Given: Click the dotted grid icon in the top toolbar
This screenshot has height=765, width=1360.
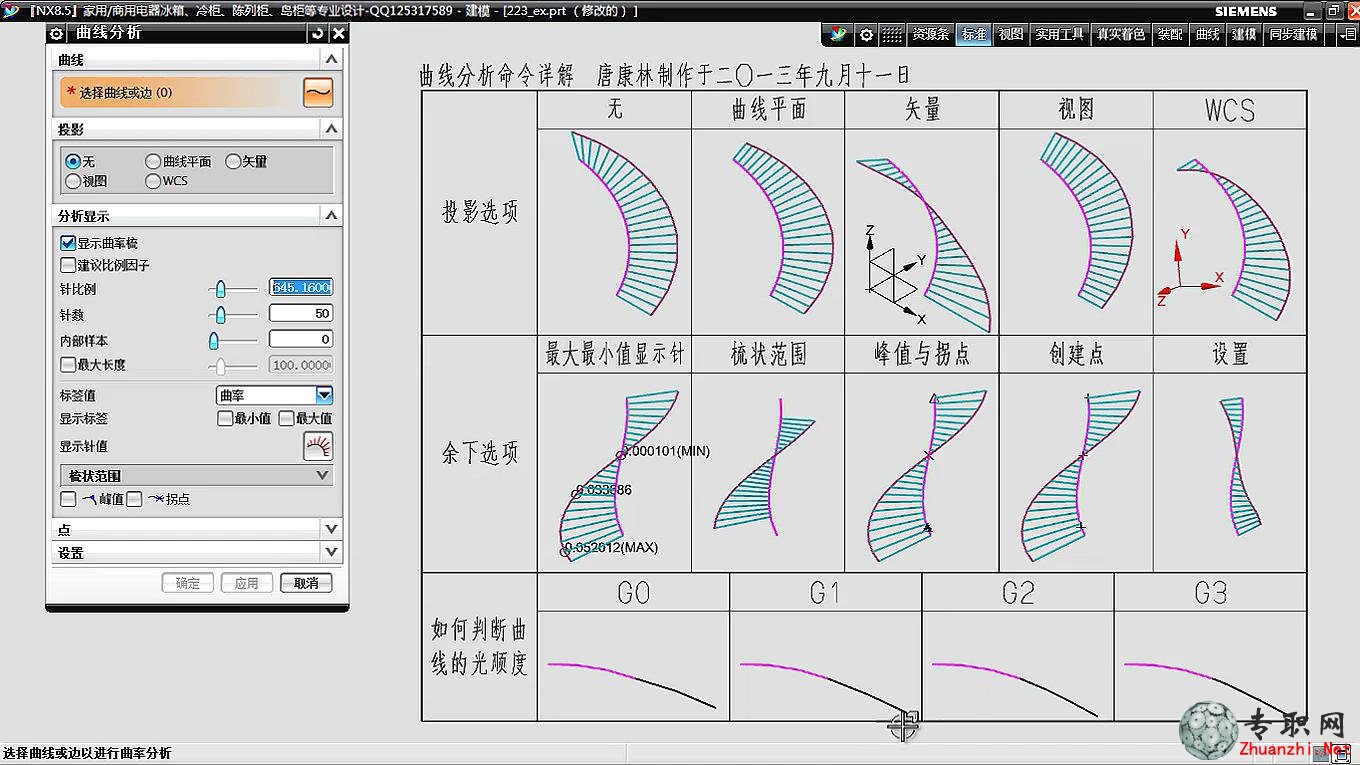Looking at the screenshot, I should click(891, 34).
